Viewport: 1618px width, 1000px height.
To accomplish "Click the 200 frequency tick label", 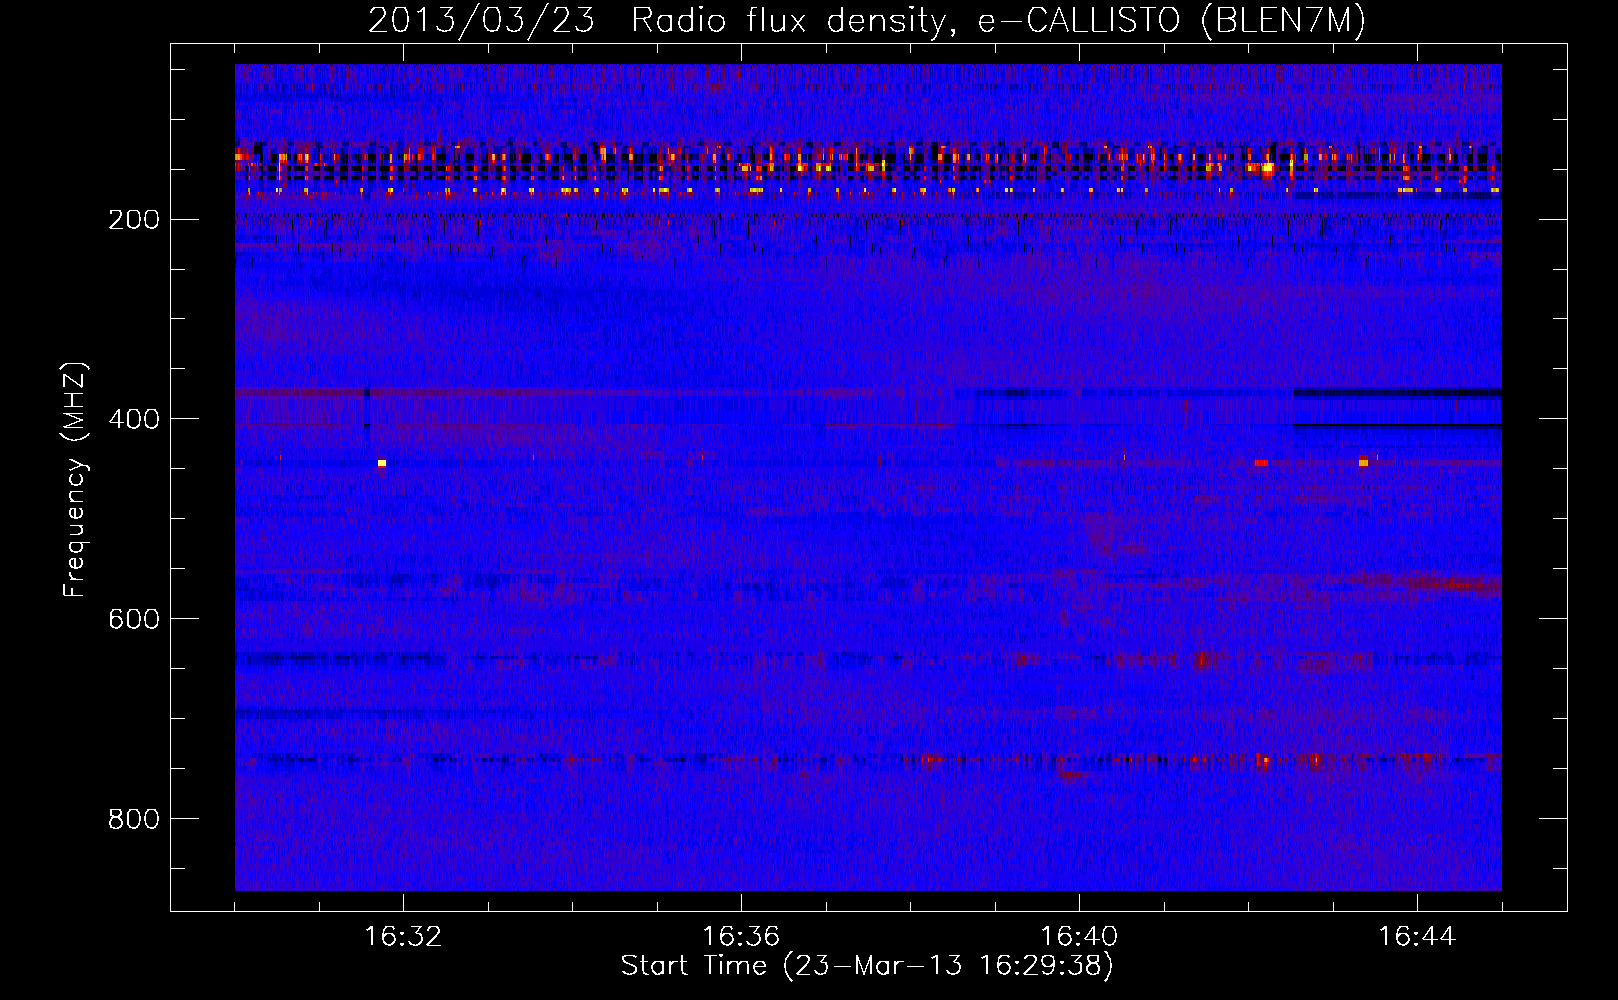I will [134, 219].
